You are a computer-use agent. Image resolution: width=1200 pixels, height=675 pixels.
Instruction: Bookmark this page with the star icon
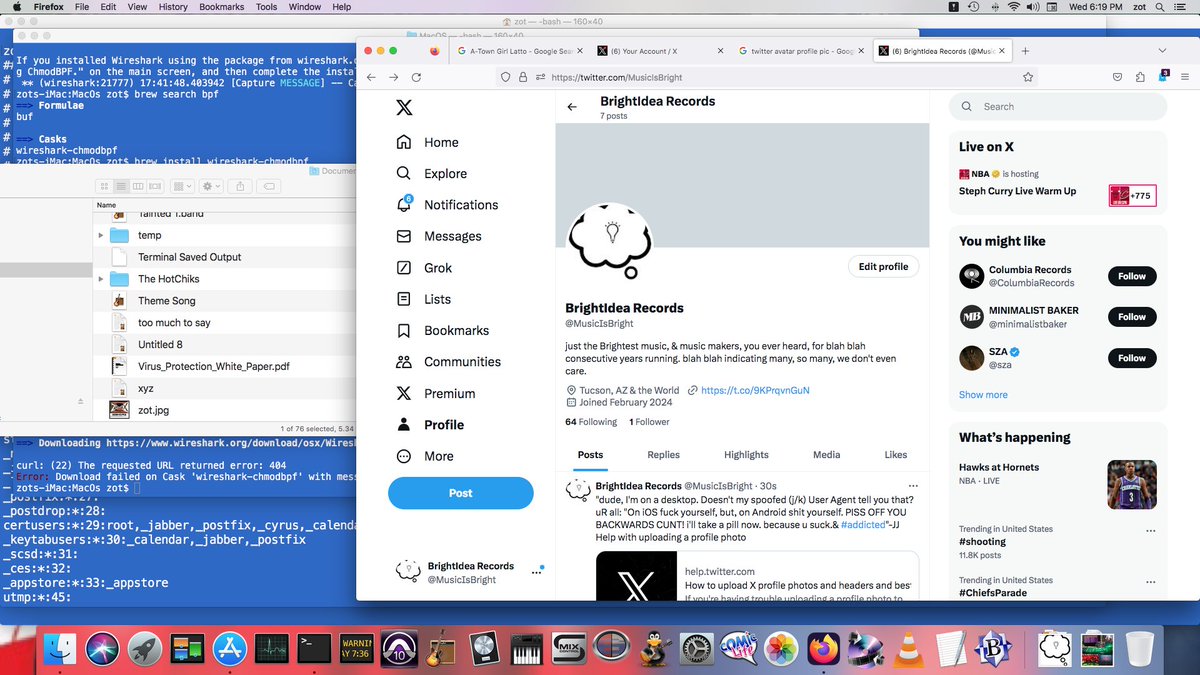(1027, 77)
